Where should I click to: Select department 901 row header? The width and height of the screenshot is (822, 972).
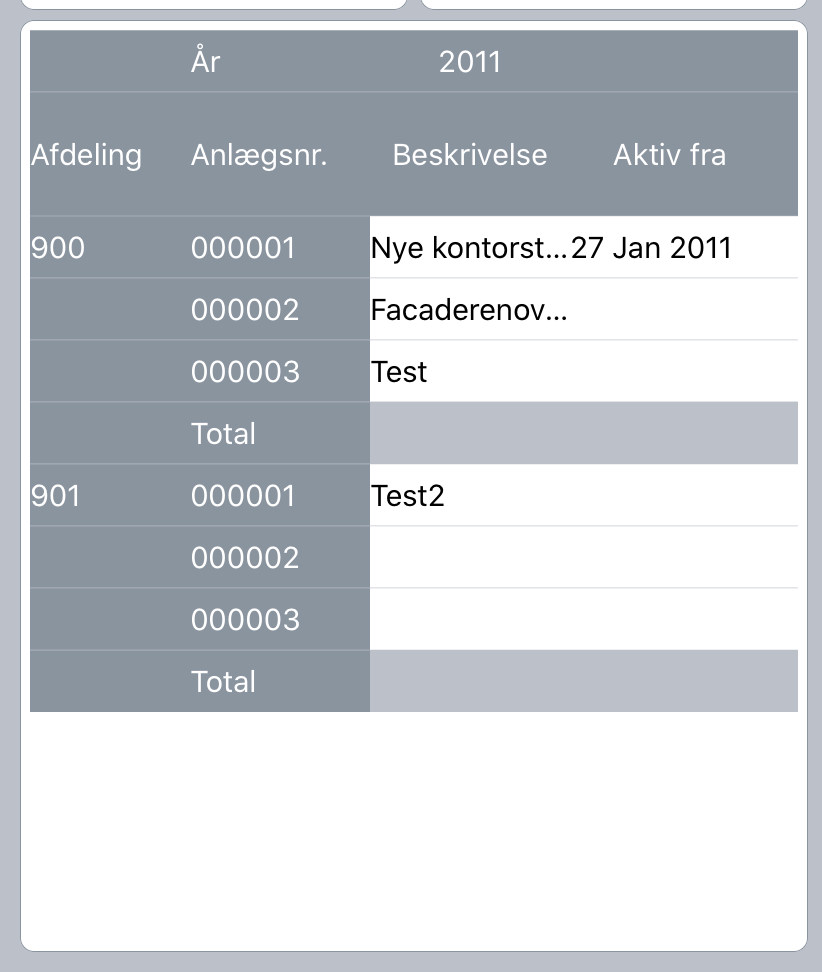pos(56,496)
